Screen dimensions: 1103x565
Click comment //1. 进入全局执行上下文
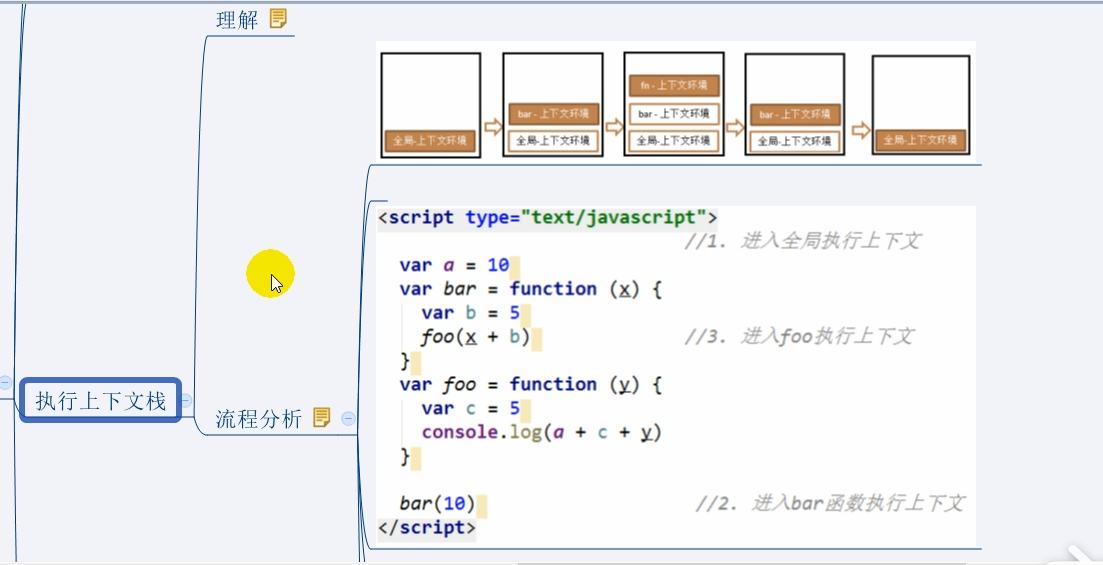click(802, 241)
